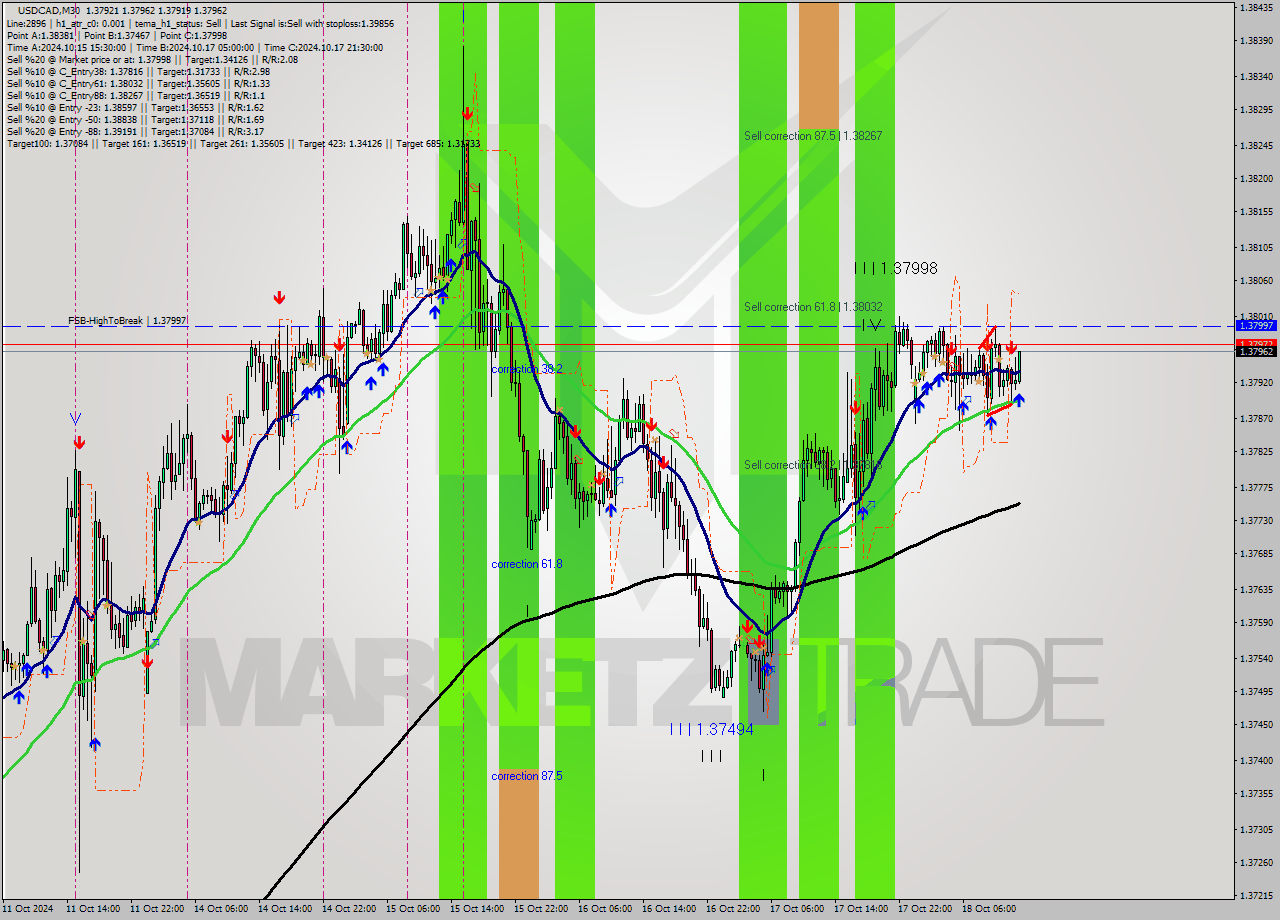Click the 1.38390 price axis label

click(x=1256, y=41)
